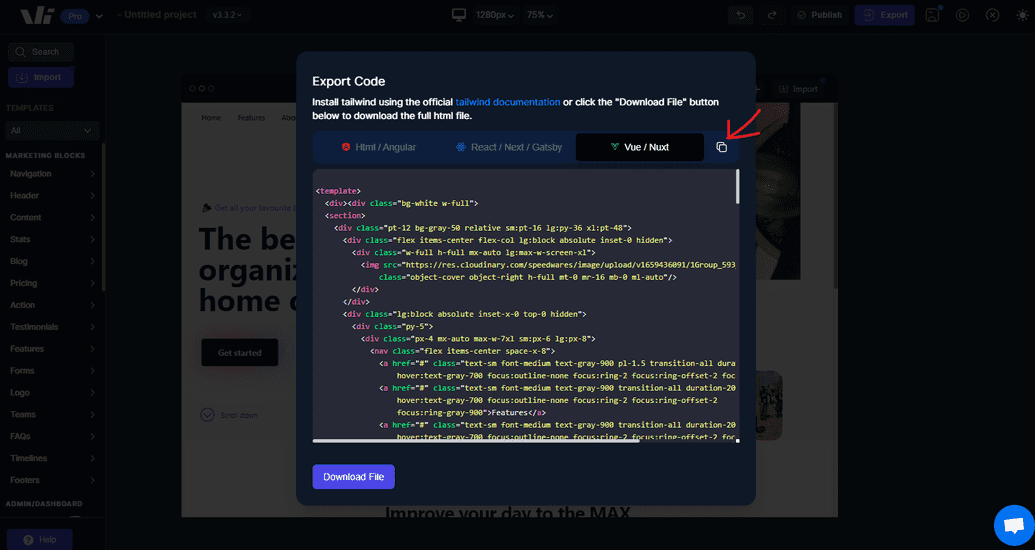Viewport: 1035px width, 550px height.
Task: Click the redo arrow in top bar
Action: 772,15
